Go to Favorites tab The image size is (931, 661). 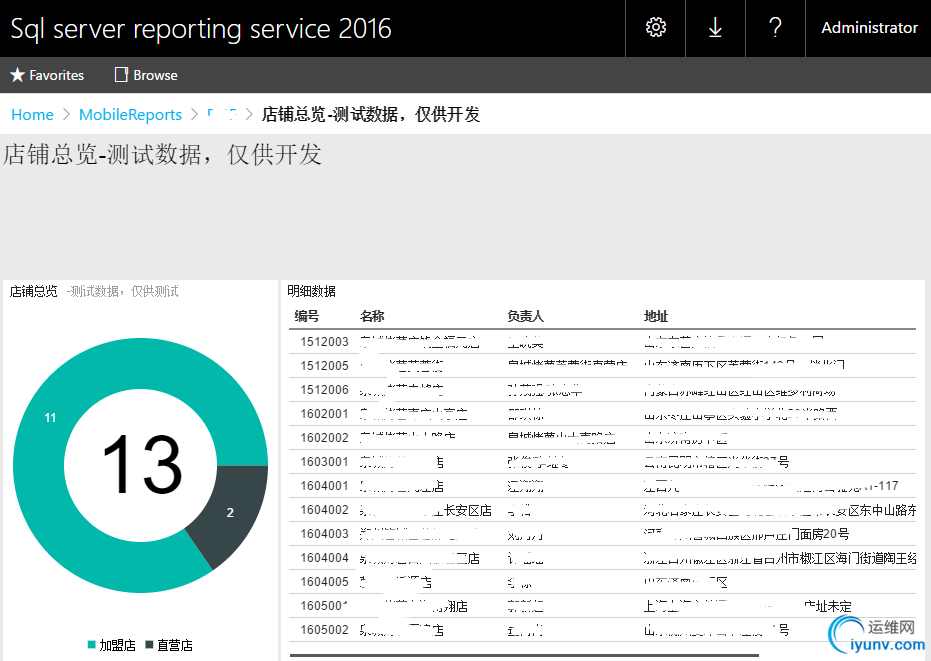[x=47, y=75]
